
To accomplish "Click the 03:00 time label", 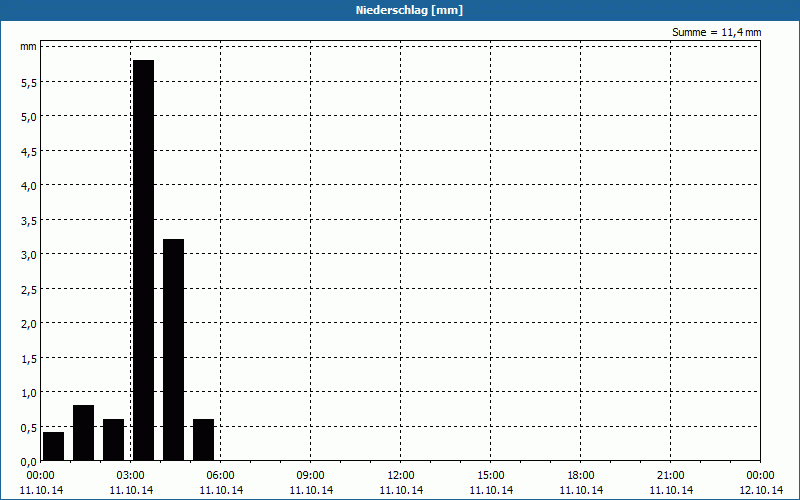I will point(131,476).
